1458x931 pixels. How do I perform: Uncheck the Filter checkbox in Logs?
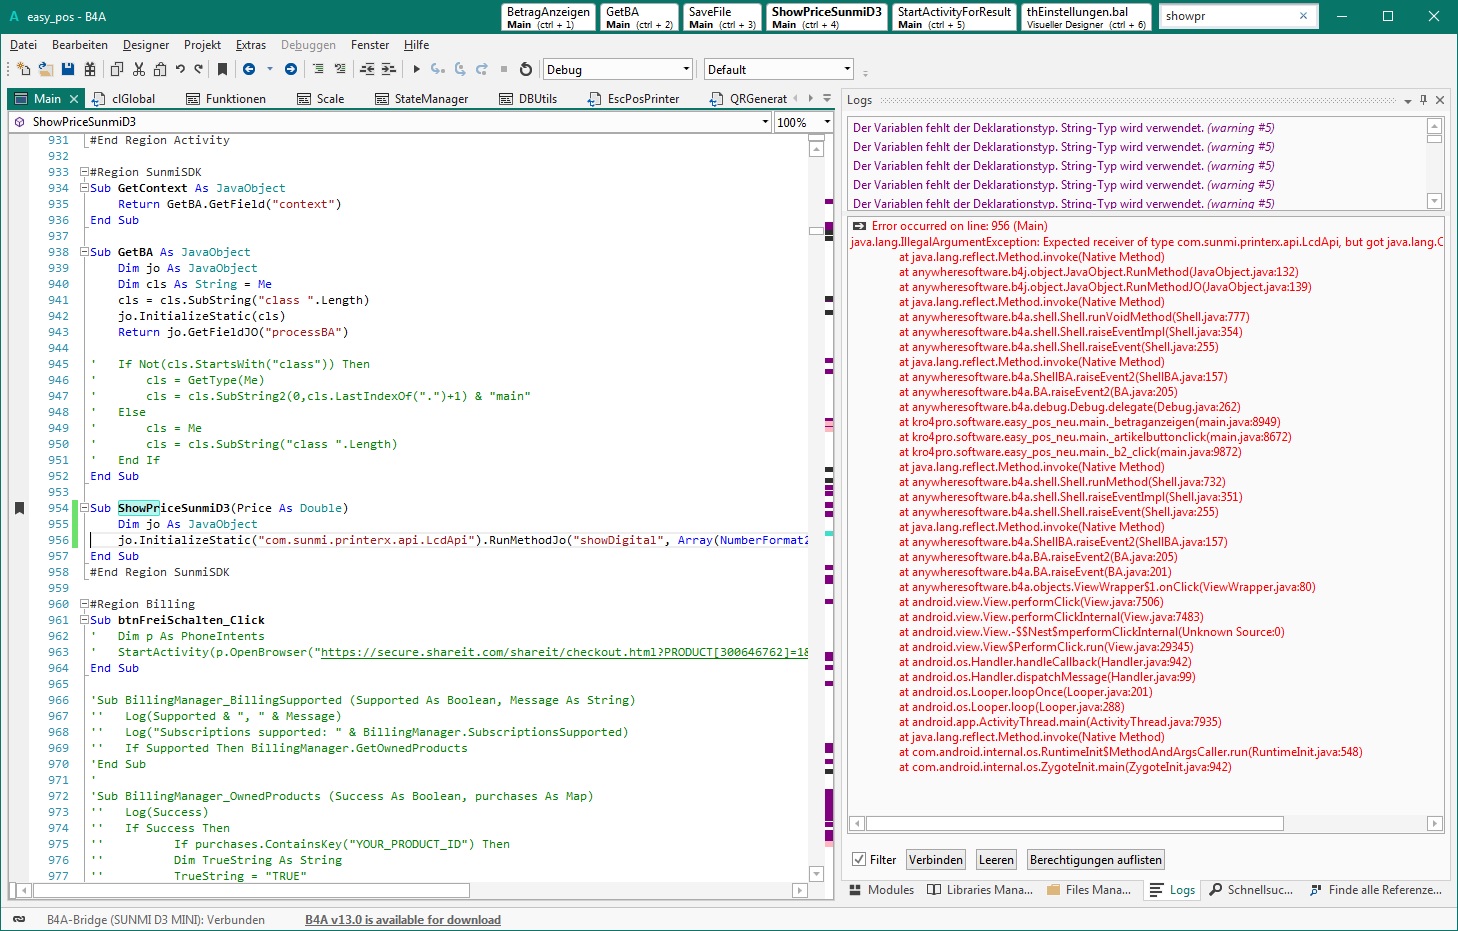859,860
